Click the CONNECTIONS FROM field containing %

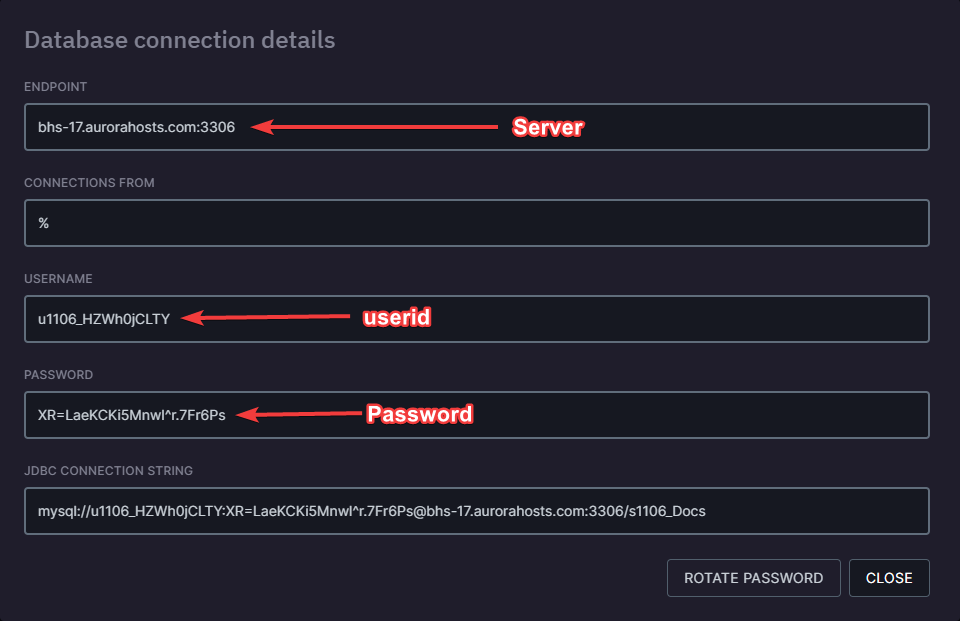(x=476, y=222)
